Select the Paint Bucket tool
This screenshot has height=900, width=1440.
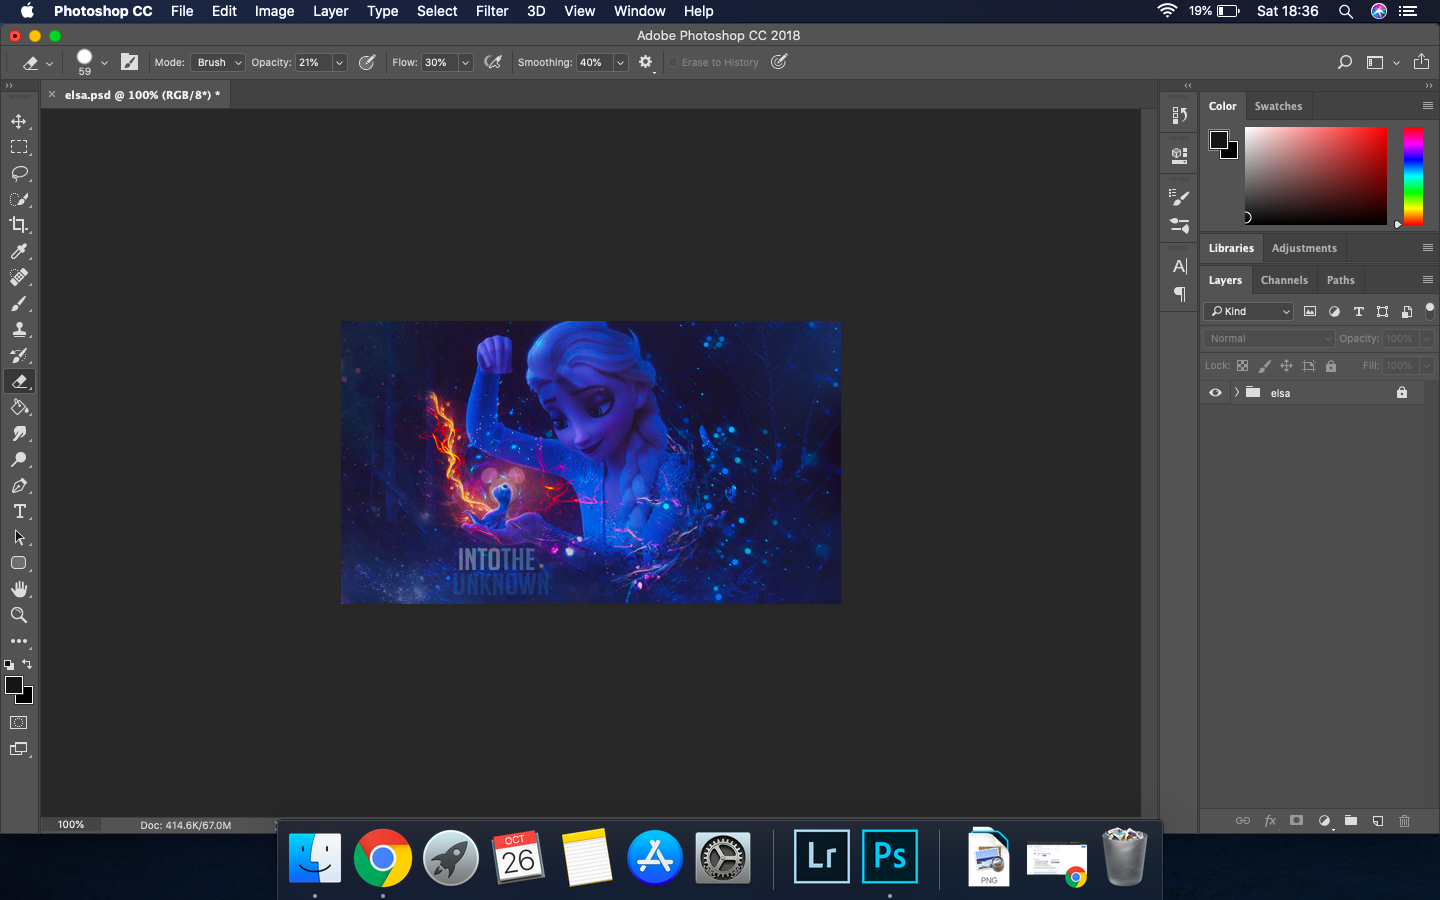tap(19, 407)
